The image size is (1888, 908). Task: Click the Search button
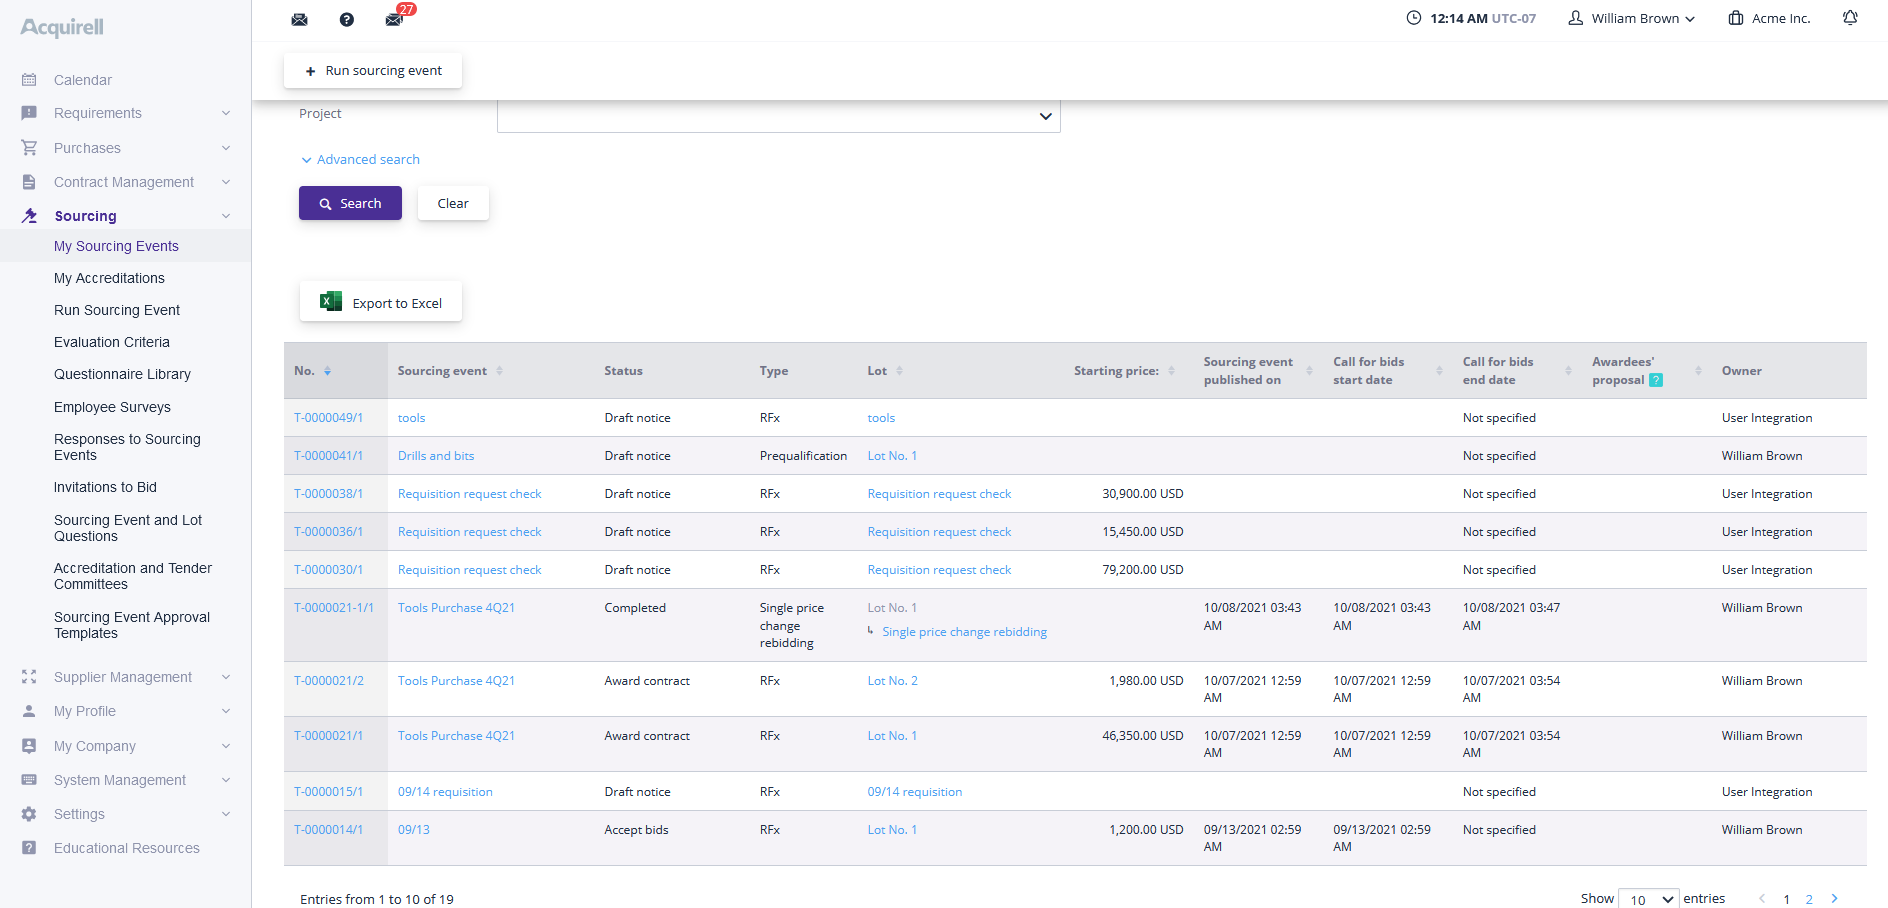tap(349, 203)
